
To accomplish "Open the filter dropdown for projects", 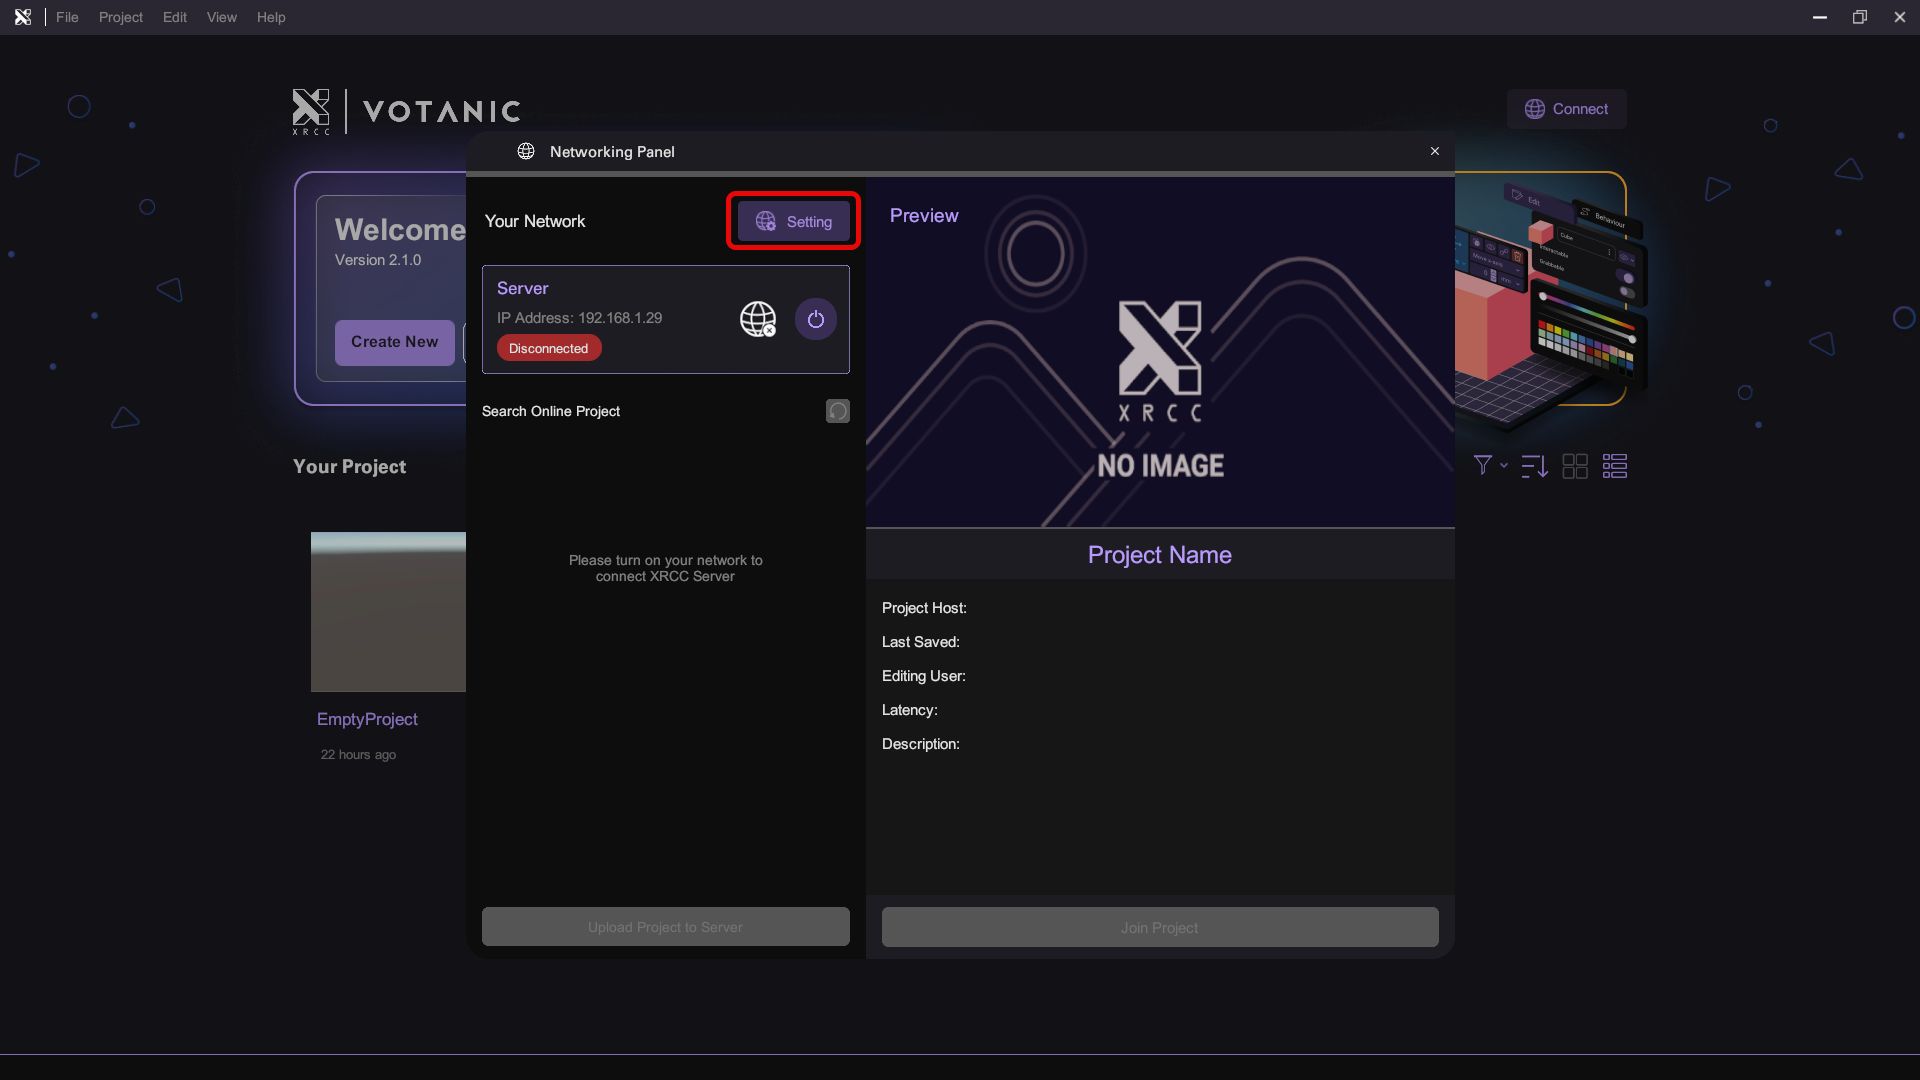I will coord(1489,465).
